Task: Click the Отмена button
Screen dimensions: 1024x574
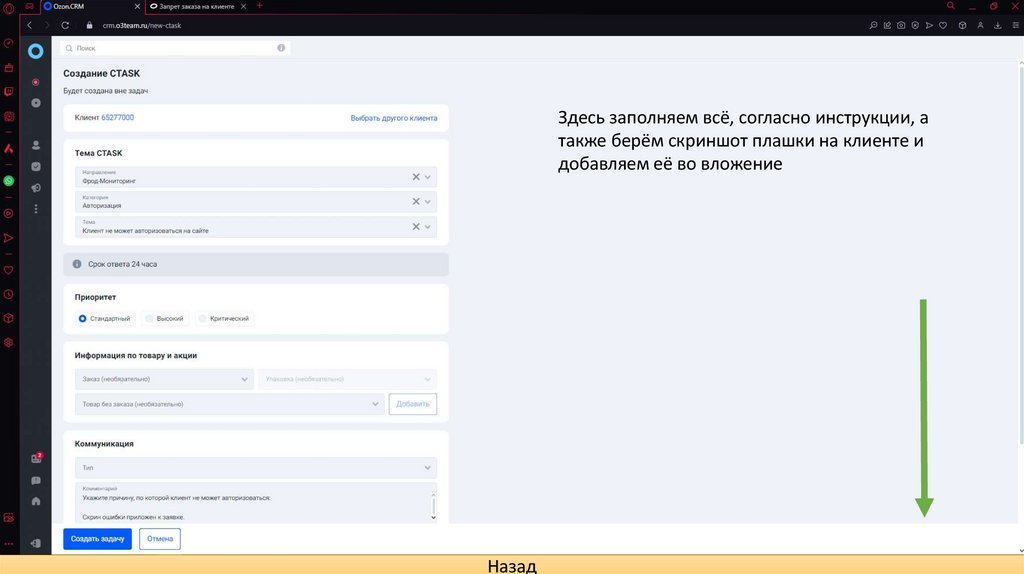Action: tap(160, 539)
